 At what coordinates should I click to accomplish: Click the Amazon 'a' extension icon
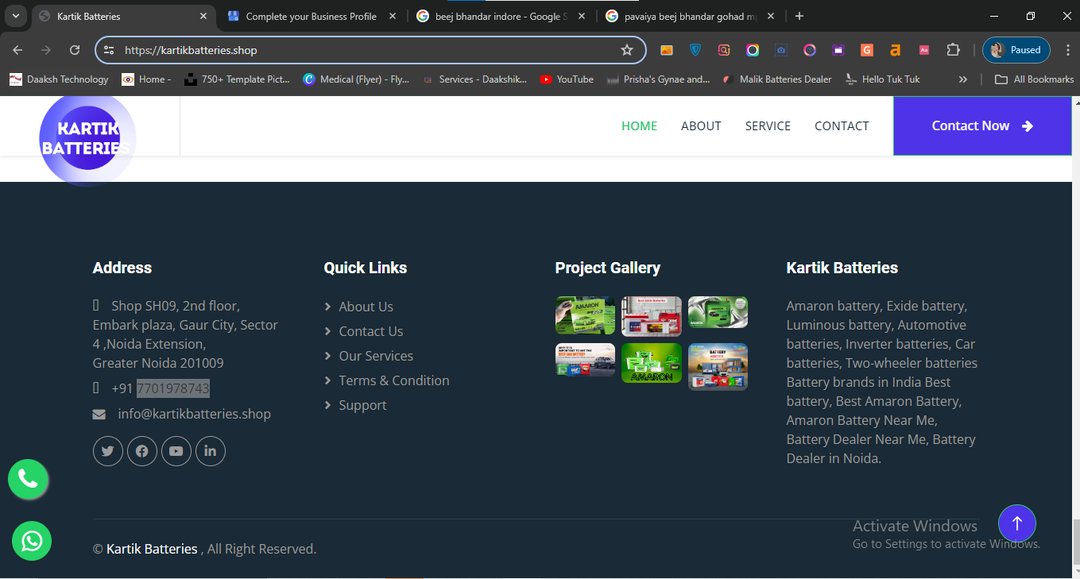(x=895, y=50)
